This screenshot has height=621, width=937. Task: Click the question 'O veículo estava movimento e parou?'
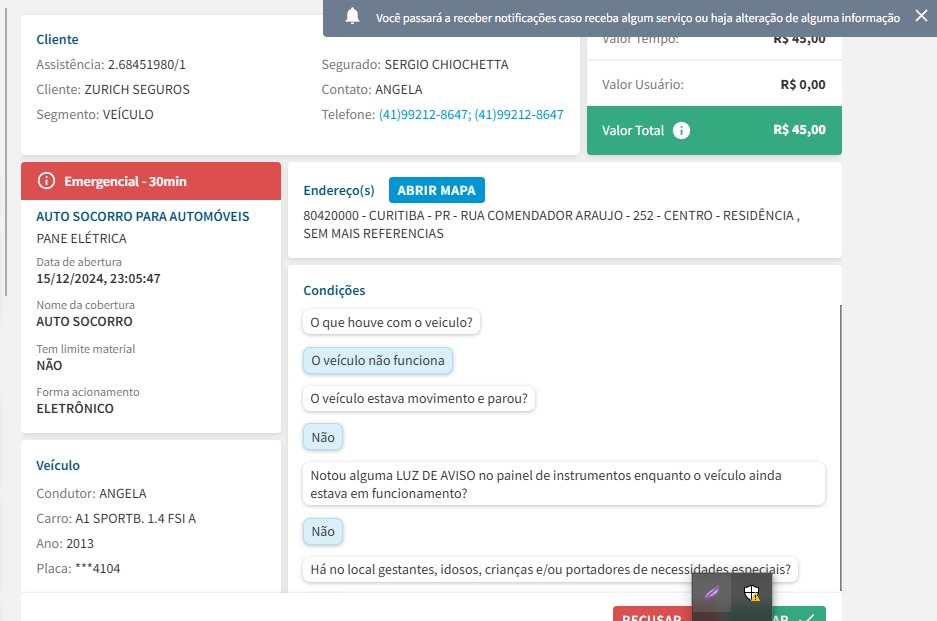click(419, 398)
